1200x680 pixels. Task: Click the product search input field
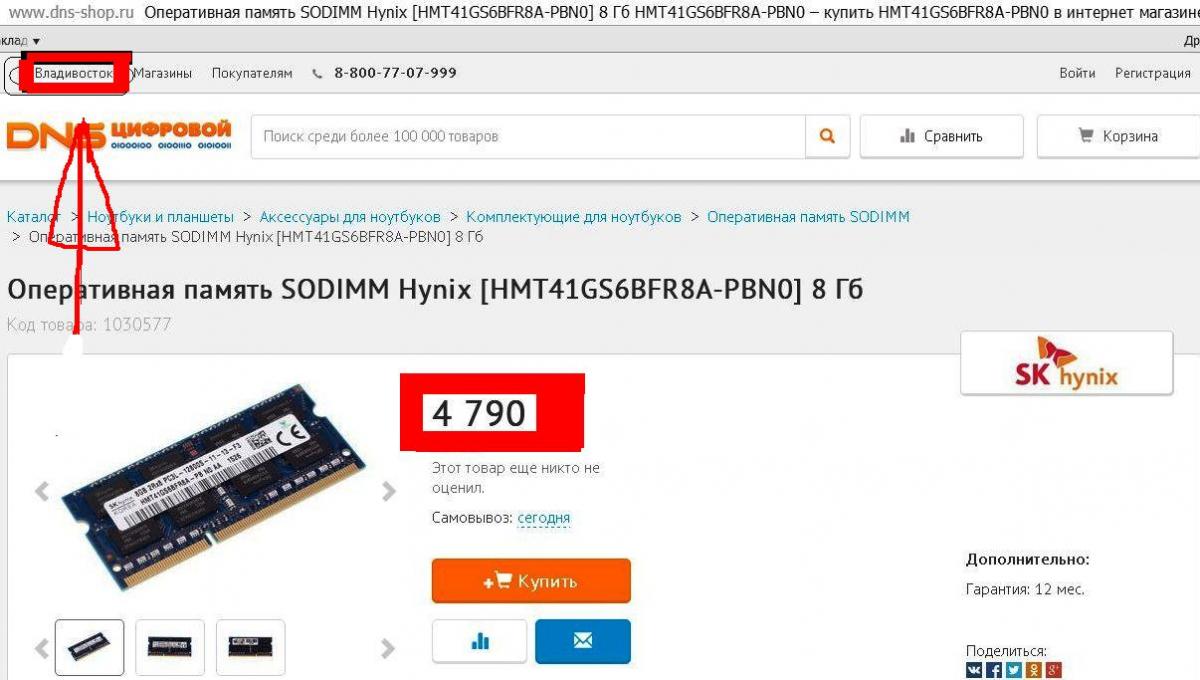point(528,136)
